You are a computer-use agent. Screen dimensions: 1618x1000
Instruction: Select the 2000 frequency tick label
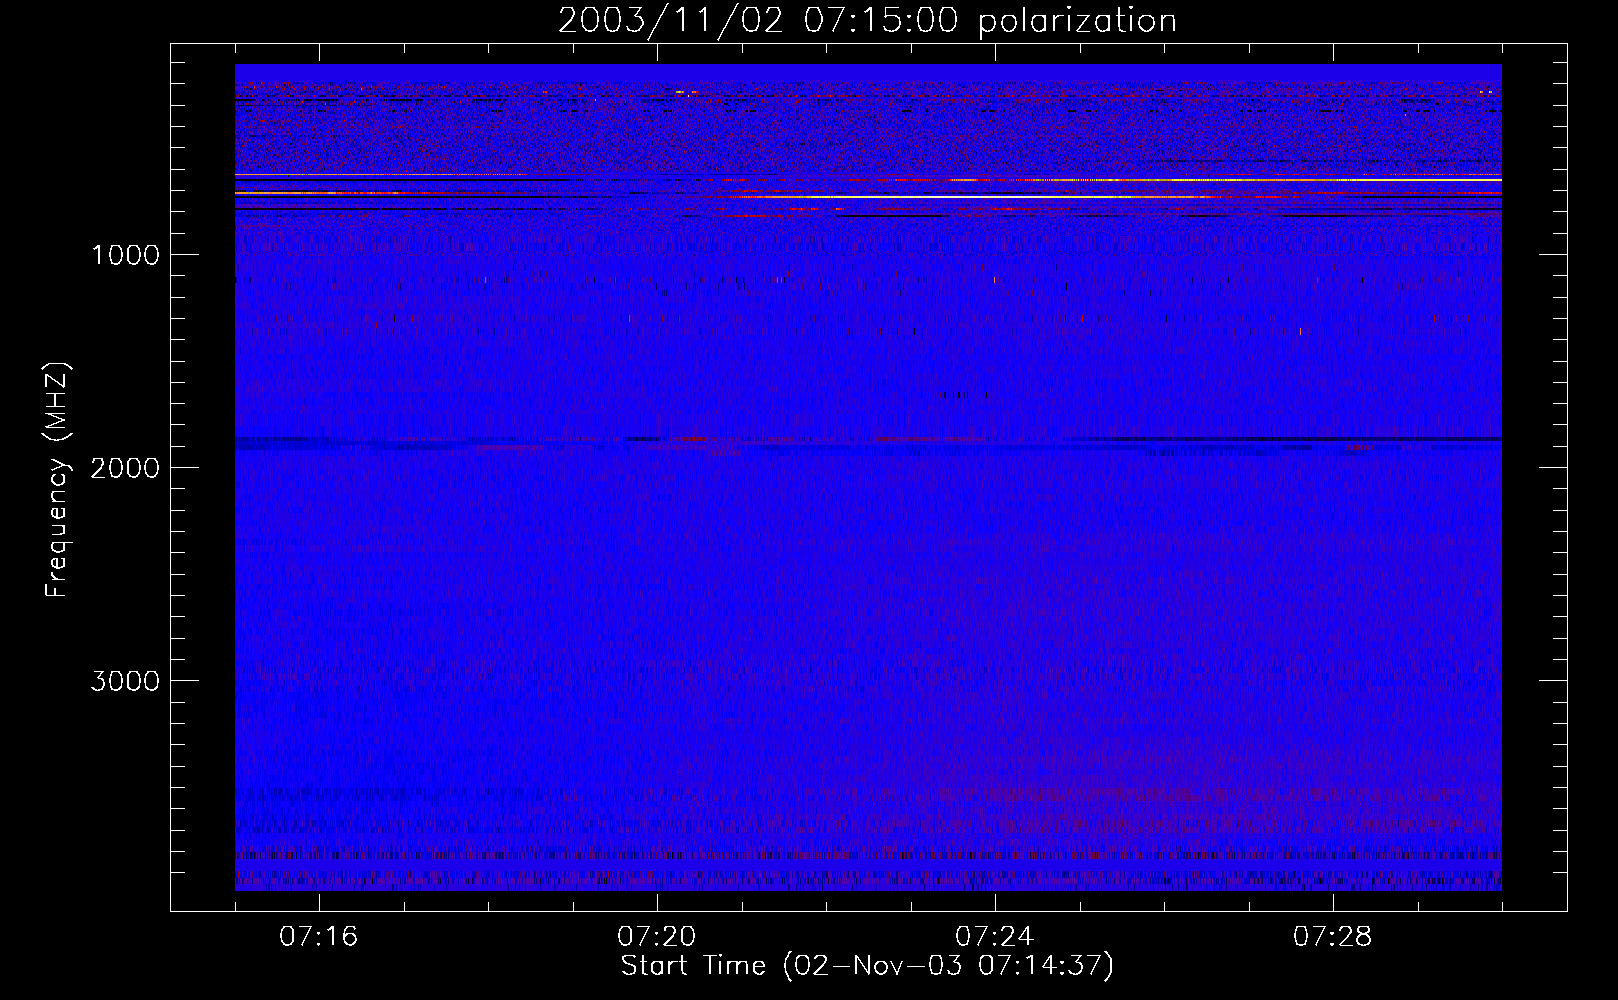(125, 468)
